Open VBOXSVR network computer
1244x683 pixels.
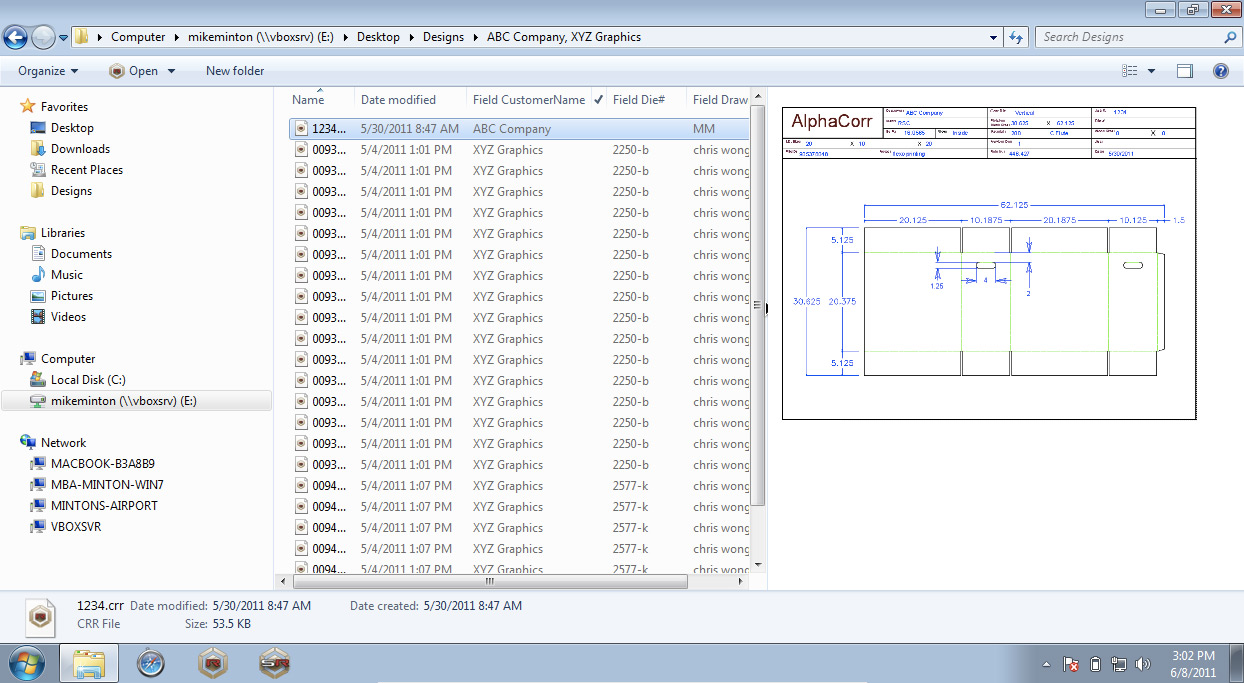pyautogui.click(x=76, y=527)
